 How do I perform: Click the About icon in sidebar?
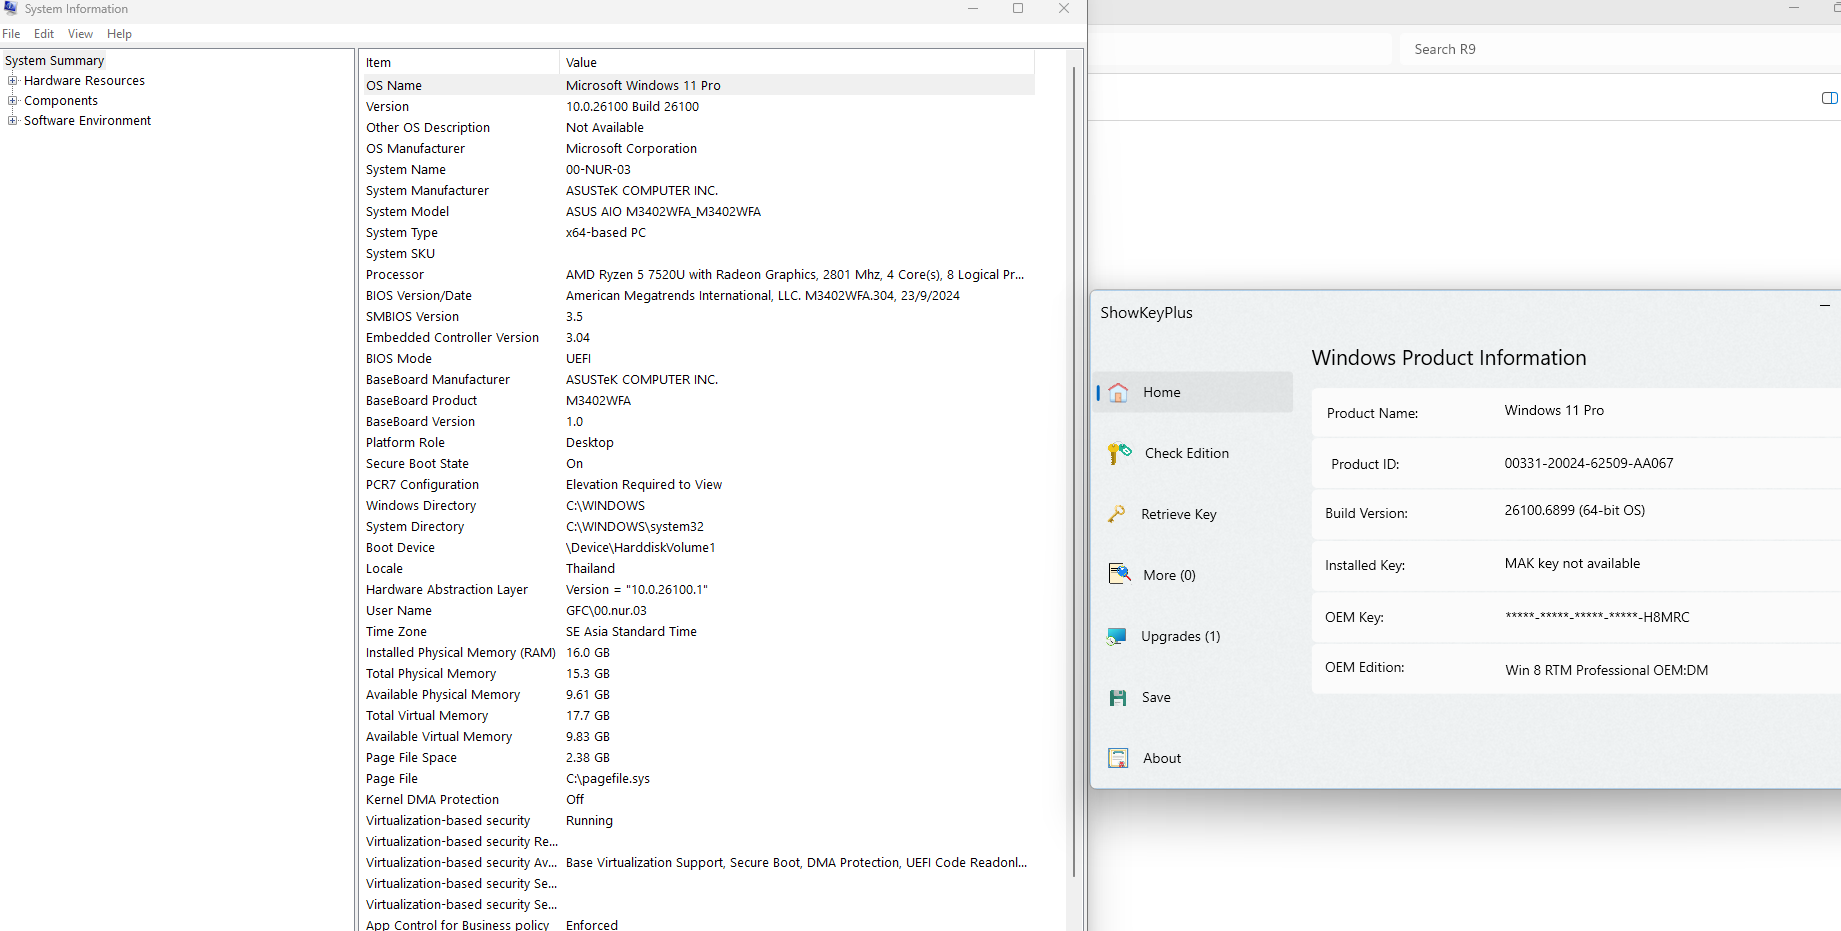point(1118,758)
